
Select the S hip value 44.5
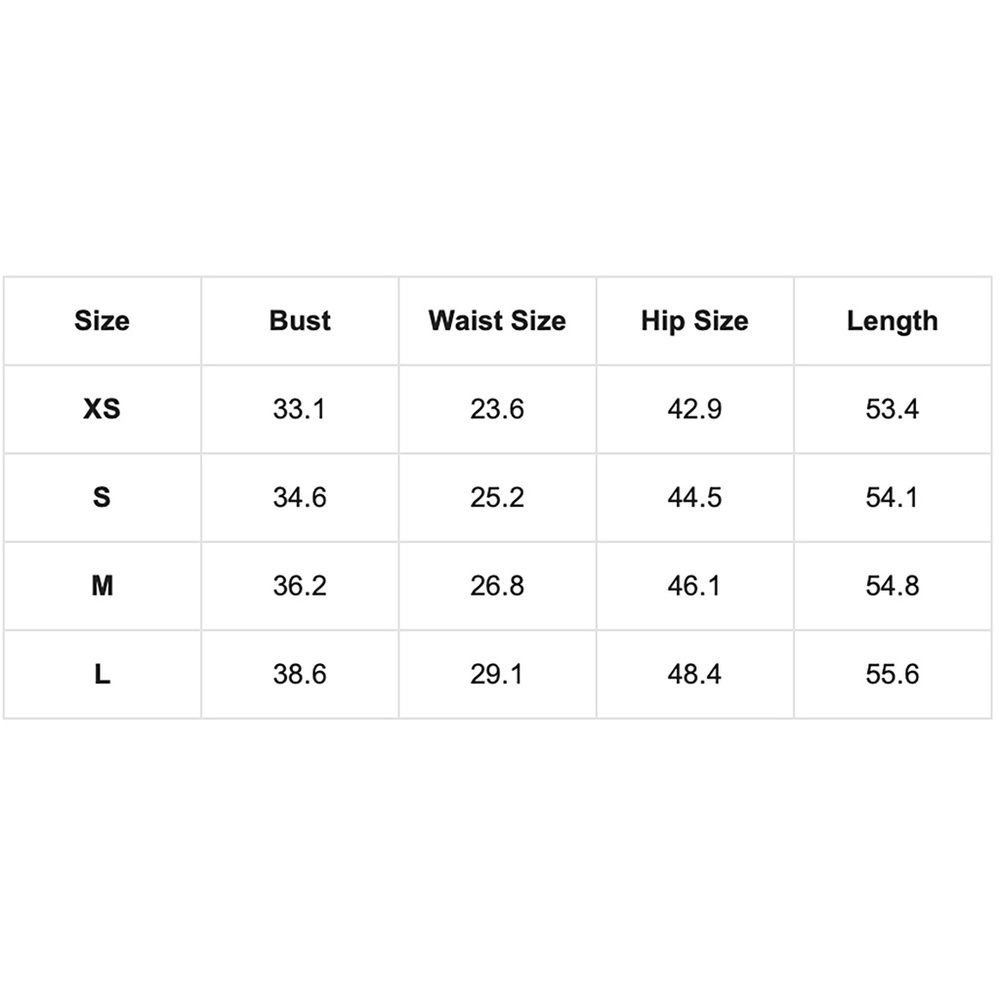pyautogui.click(x=695, y=497)
